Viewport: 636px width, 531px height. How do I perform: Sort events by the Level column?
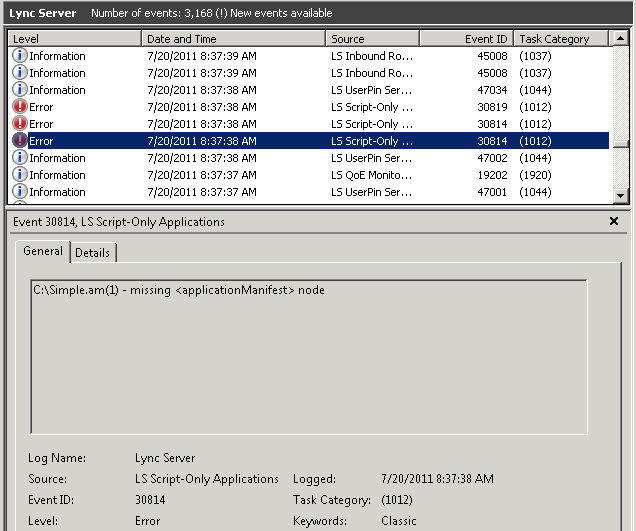click(75, 39)
